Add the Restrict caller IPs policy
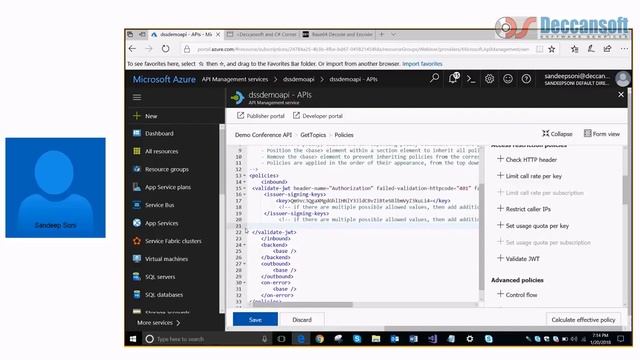This screenshot has width=640, height=360. coord(524,209)
